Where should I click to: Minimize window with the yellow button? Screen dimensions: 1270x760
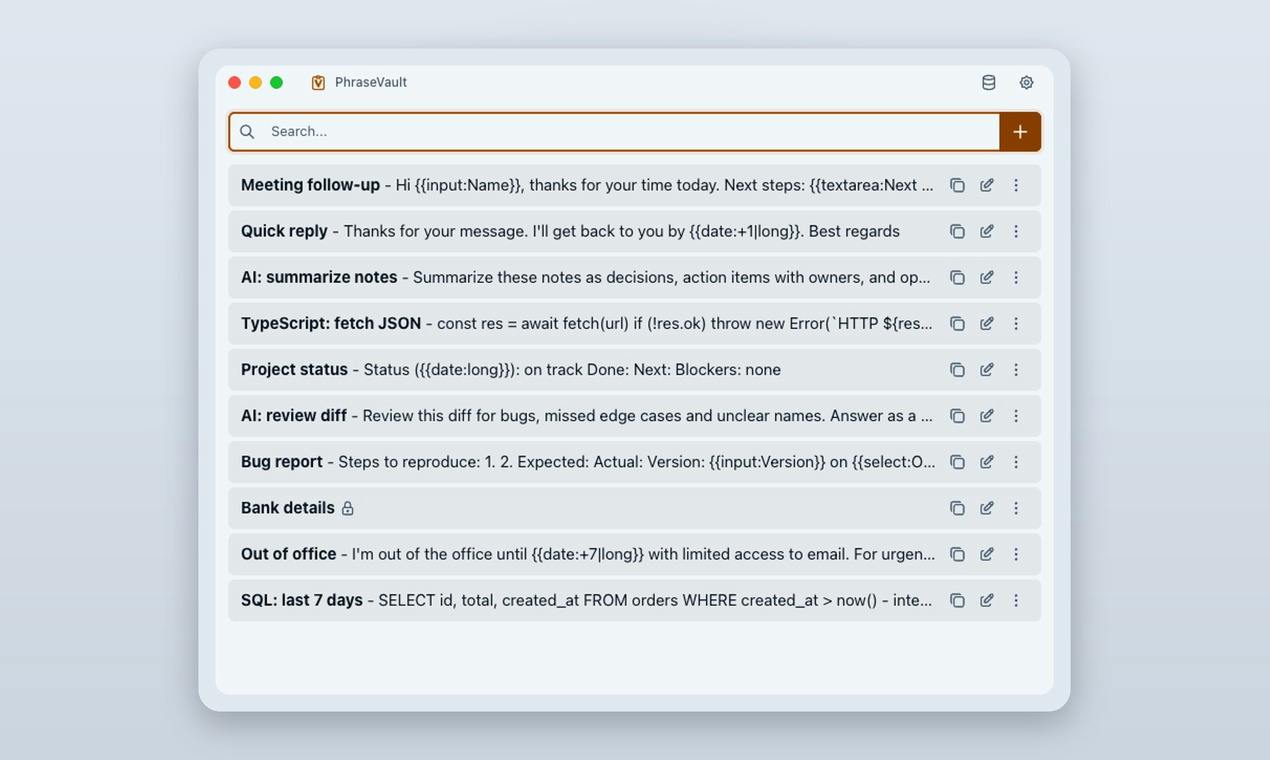click(x=256, y=83)
